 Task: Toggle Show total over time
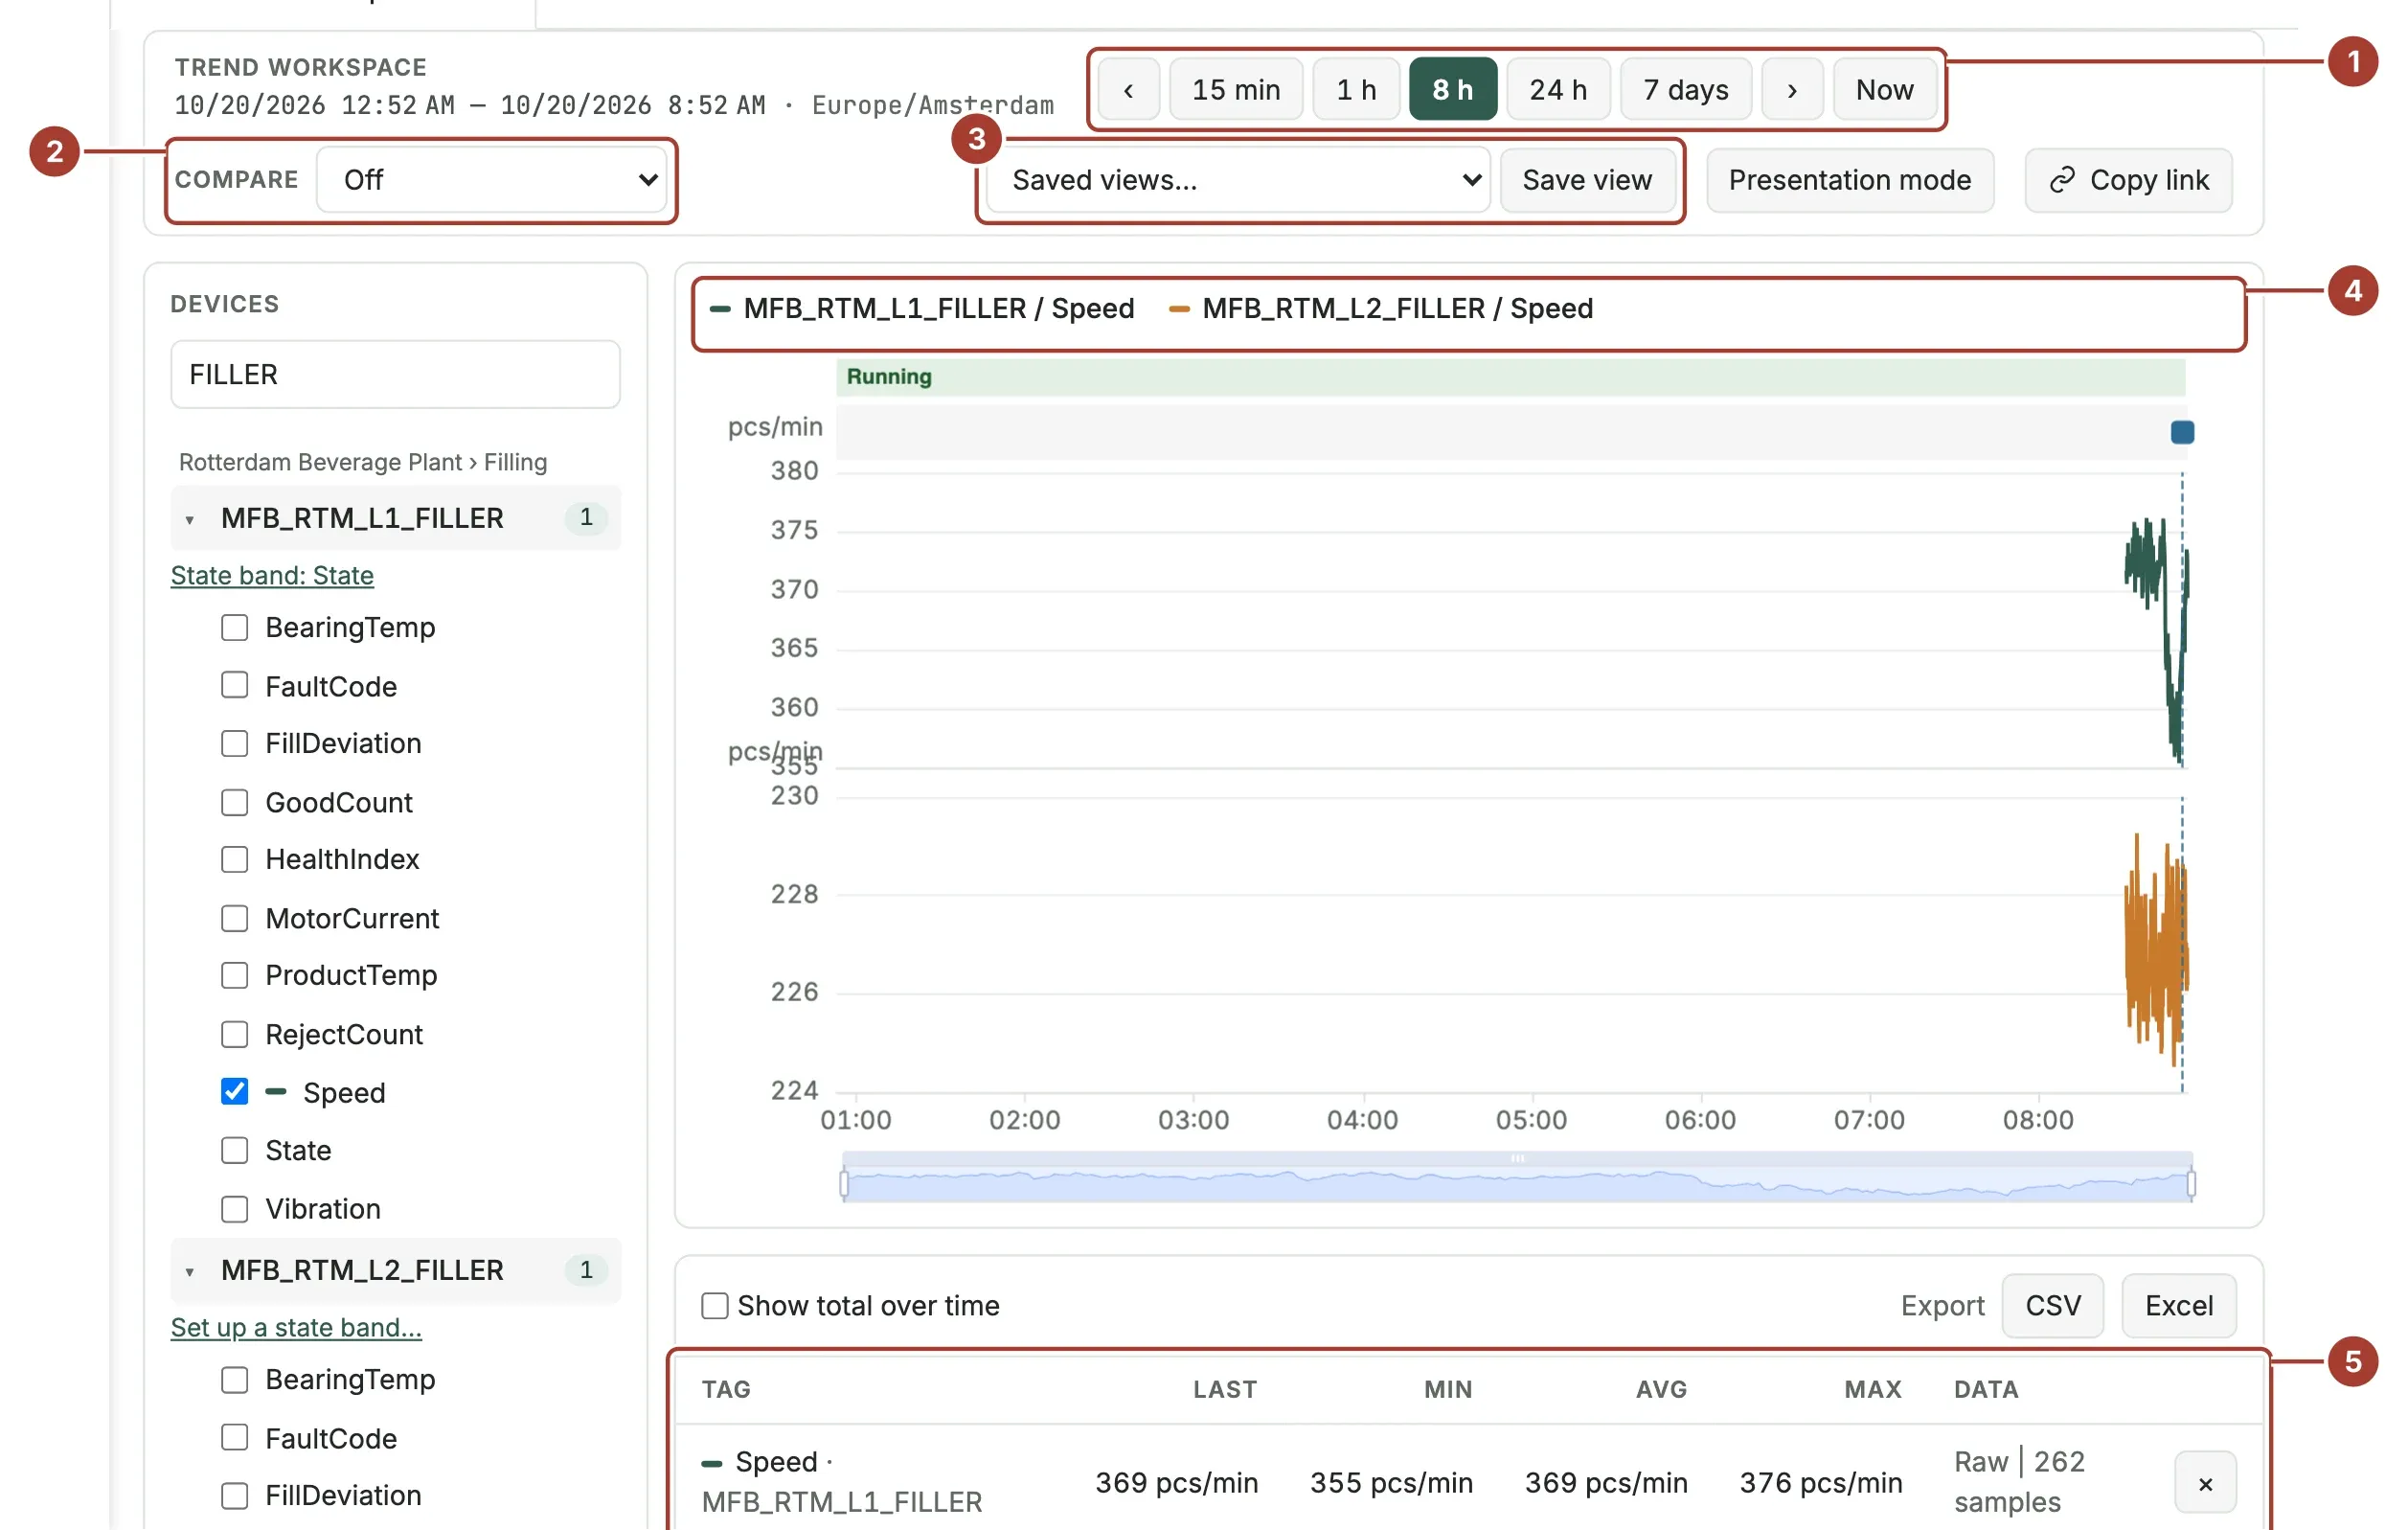pos(714,1305)
